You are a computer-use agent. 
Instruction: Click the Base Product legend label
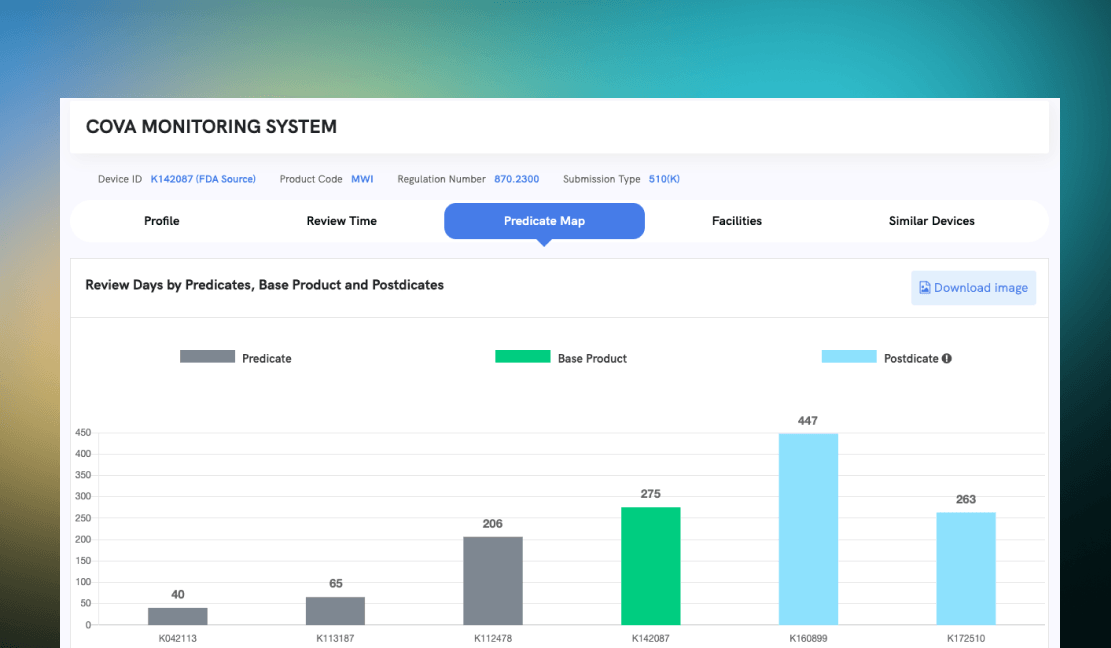click(592, 358)
